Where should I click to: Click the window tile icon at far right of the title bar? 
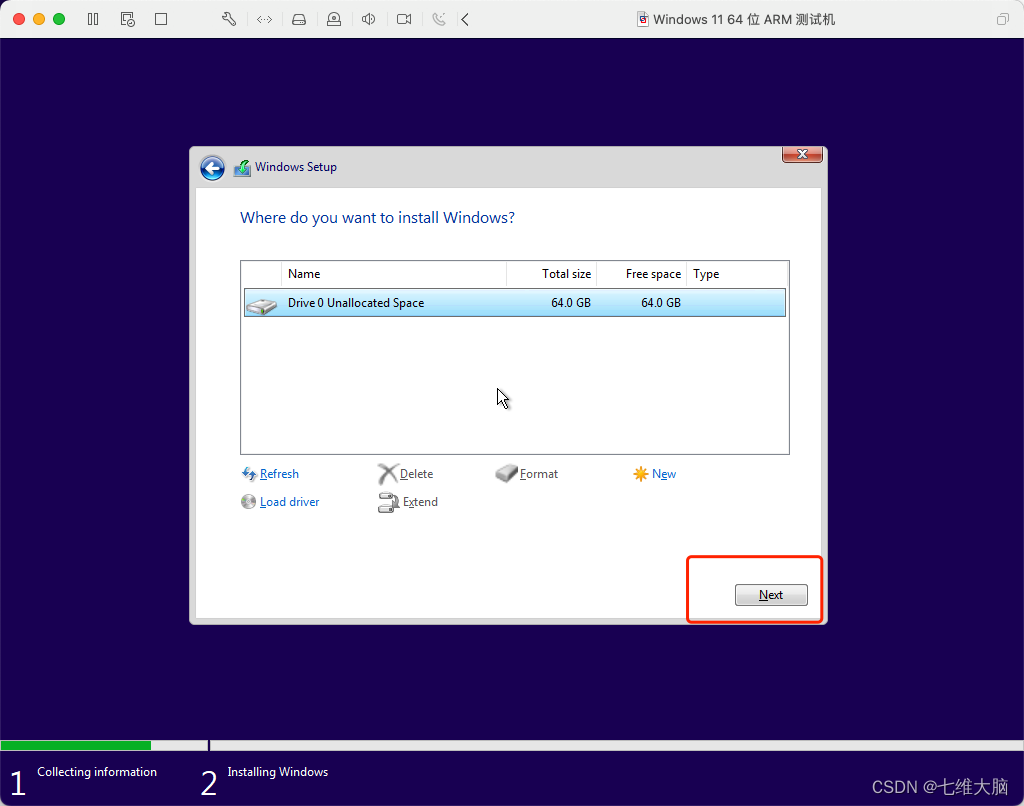[x=1002, y=20]
